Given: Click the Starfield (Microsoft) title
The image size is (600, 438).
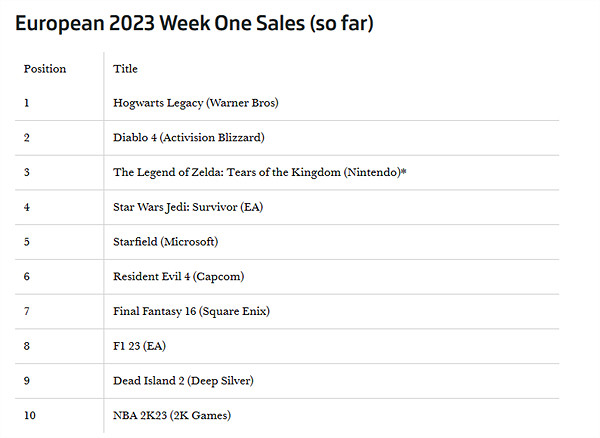Looking at the screenshot, I should [165, 241].
